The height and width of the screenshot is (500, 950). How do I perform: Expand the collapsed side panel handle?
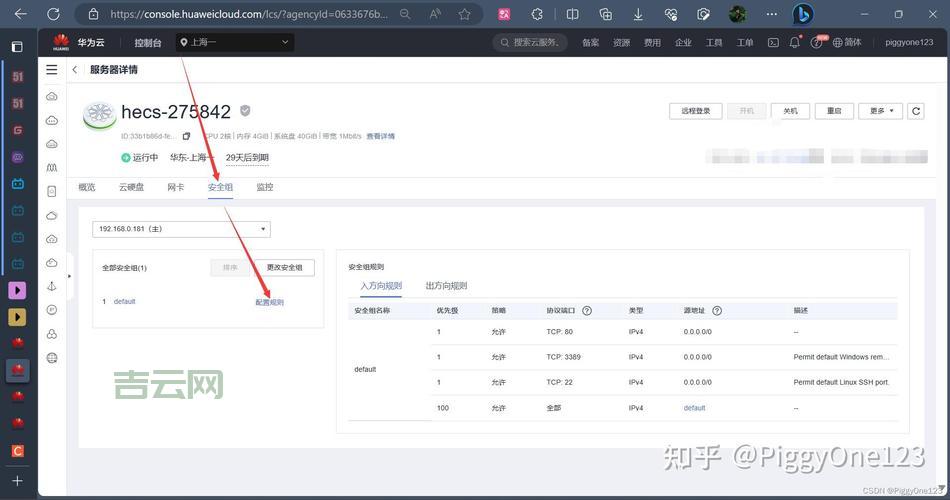tap(69, 276)
